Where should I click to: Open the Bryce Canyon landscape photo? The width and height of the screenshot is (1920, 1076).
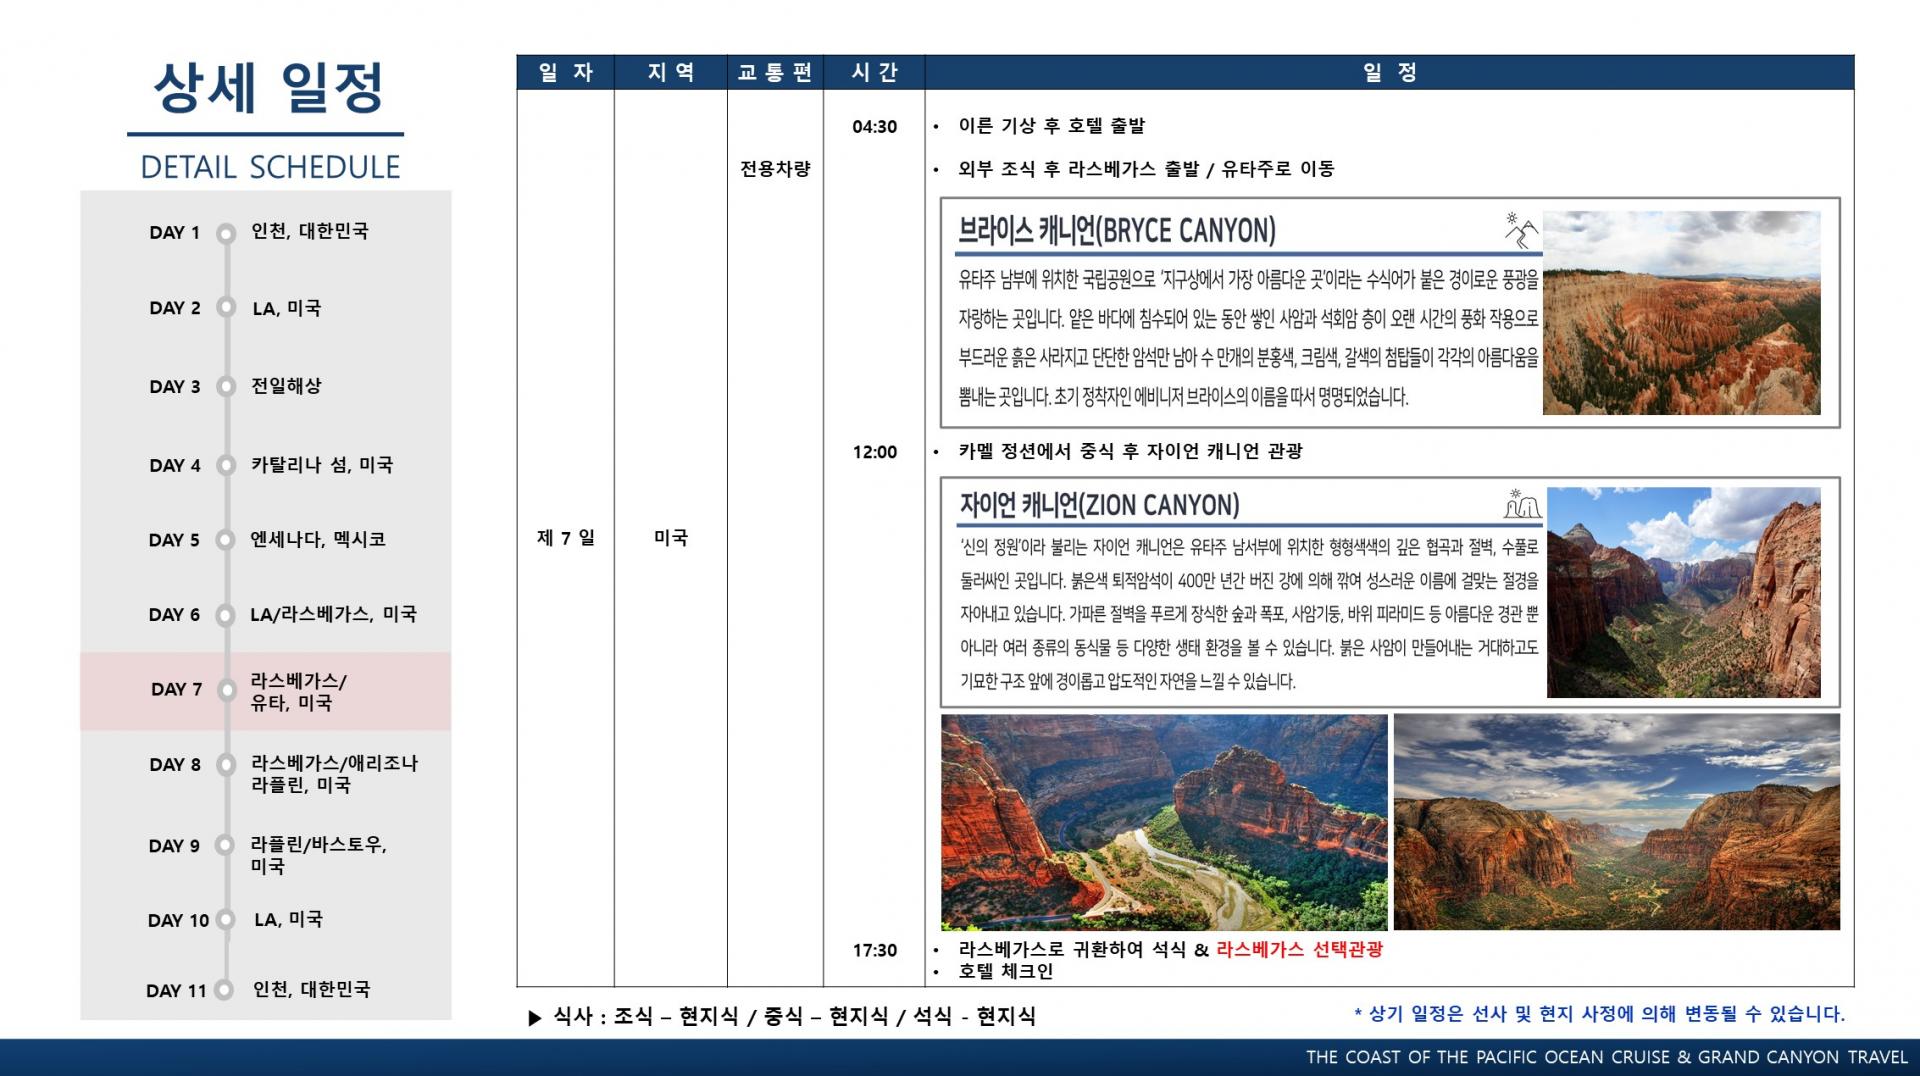(x=1681, y=313)
